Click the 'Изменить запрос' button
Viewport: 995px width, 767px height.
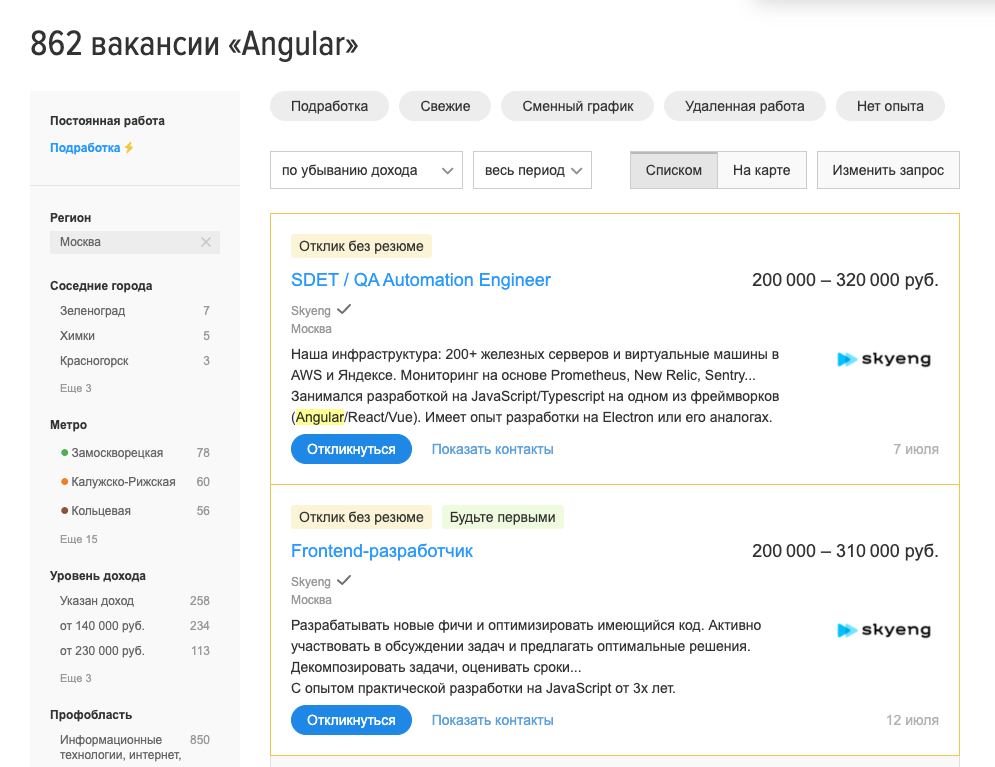tap(888, 170)
